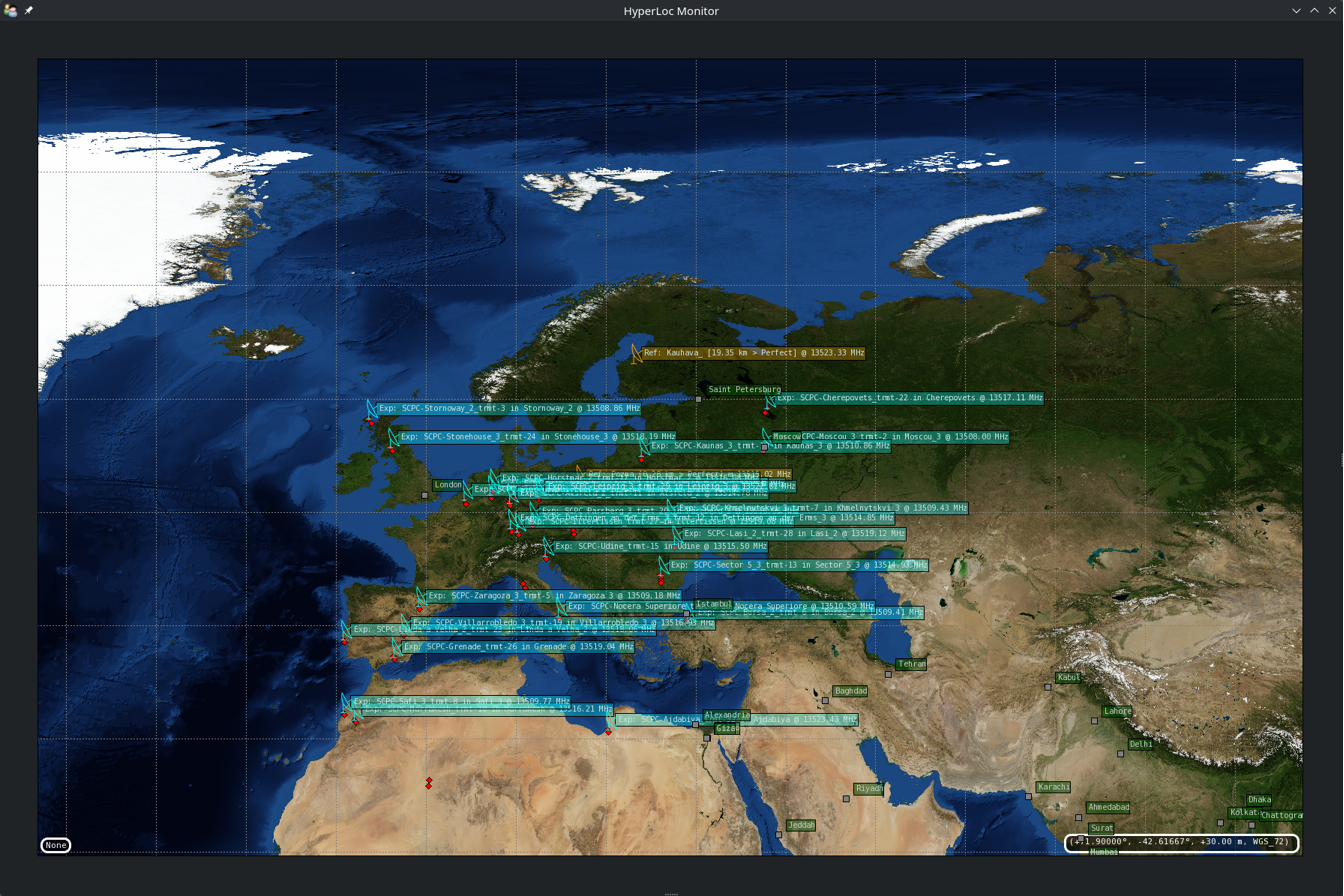Image resolution: width=1344 pixels, height=896 pixels.
Task: Select the Kauhava reference label
Action: (754, 353)
